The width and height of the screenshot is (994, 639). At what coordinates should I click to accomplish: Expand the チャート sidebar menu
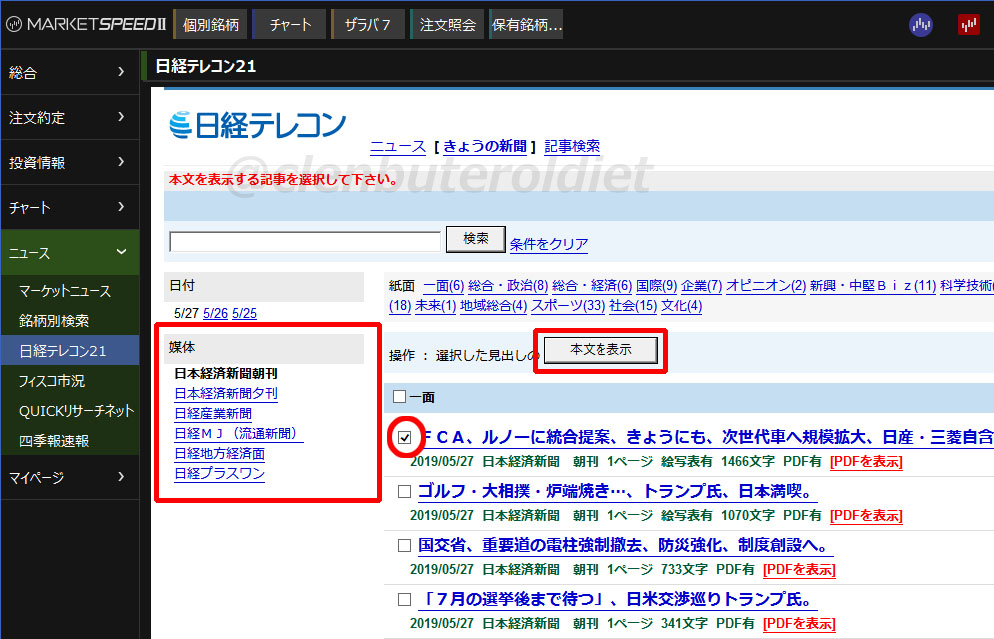click(70, 207)
